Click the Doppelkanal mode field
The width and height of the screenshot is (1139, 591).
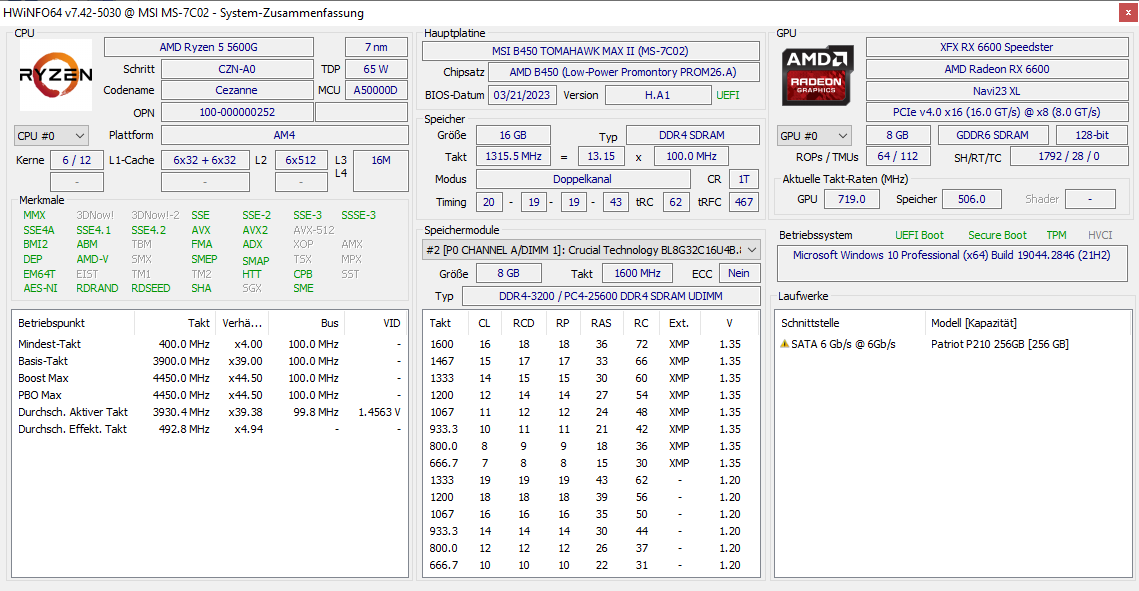tap(583, 179)
